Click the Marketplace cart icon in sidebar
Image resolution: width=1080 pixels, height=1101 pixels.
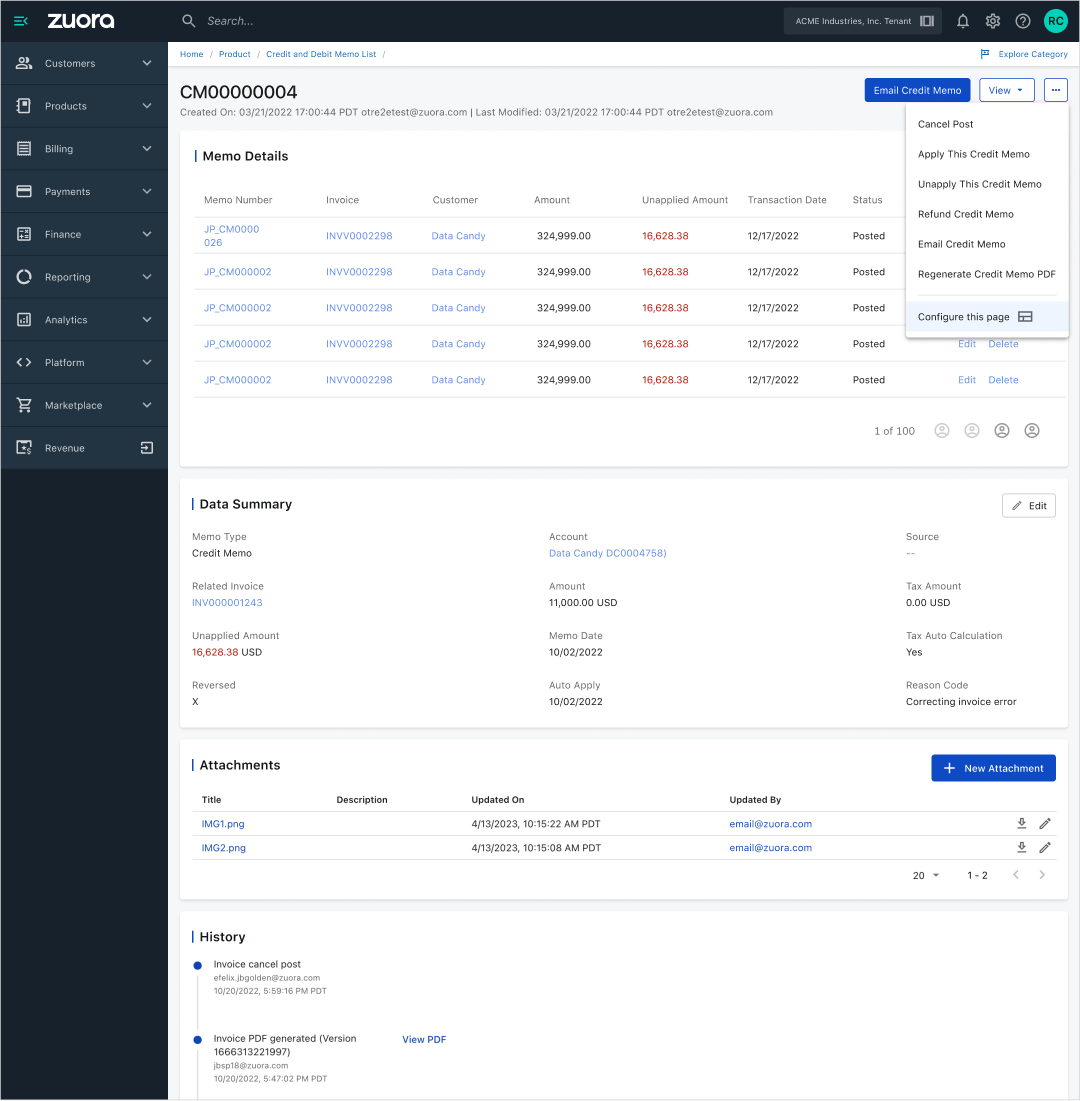(23, 405)
